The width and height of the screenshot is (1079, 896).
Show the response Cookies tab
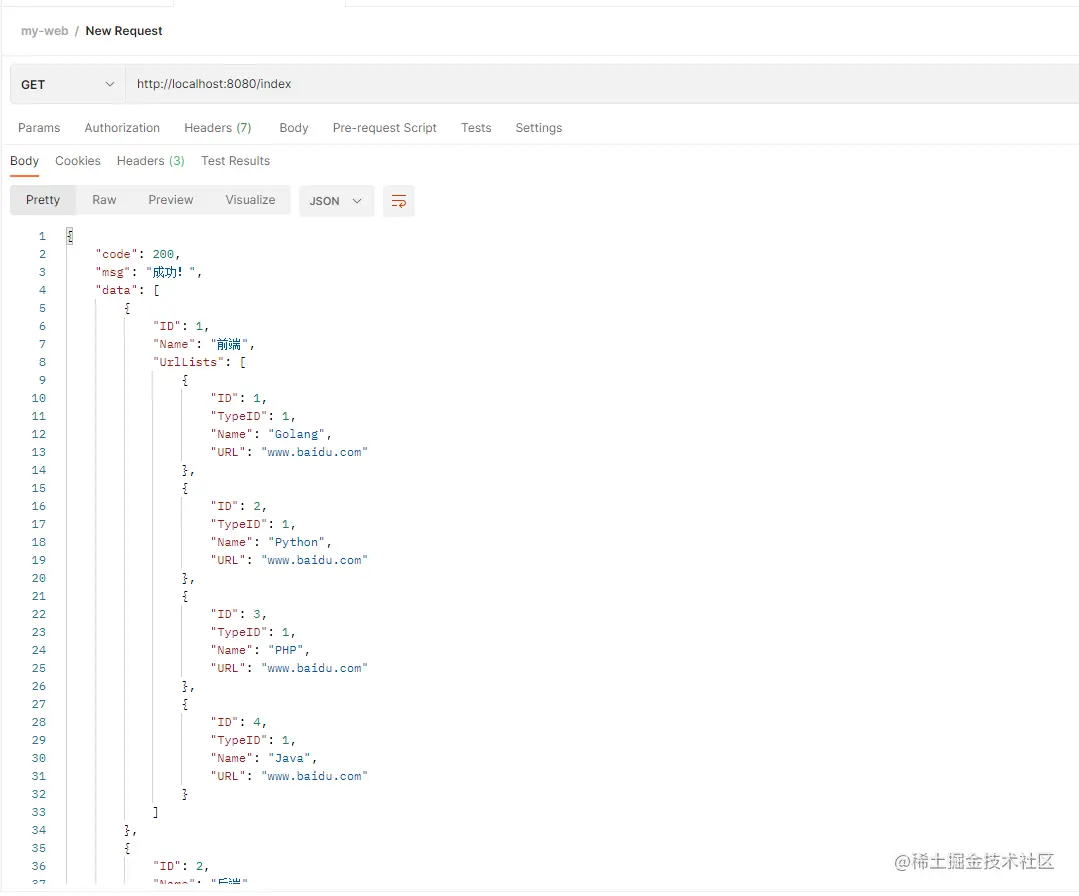[78, 161]
